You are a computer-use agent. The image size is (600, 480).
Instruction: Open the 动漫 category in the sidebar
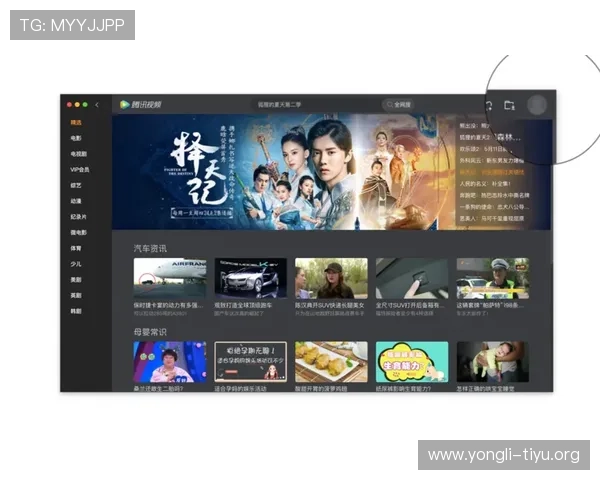click(76, 201)
